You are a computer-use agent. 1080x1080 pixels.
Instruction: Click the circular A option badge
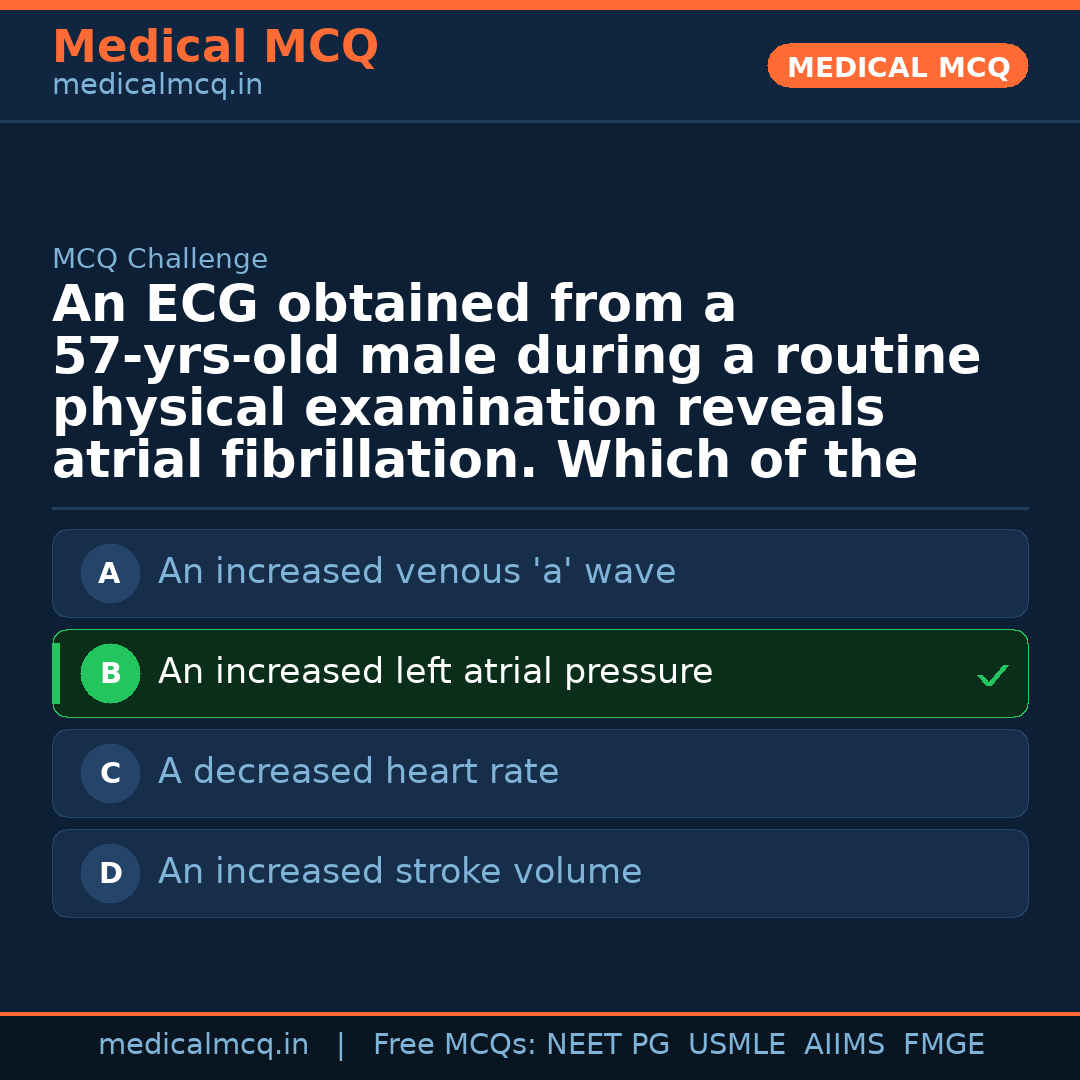[x=110, y=574]
